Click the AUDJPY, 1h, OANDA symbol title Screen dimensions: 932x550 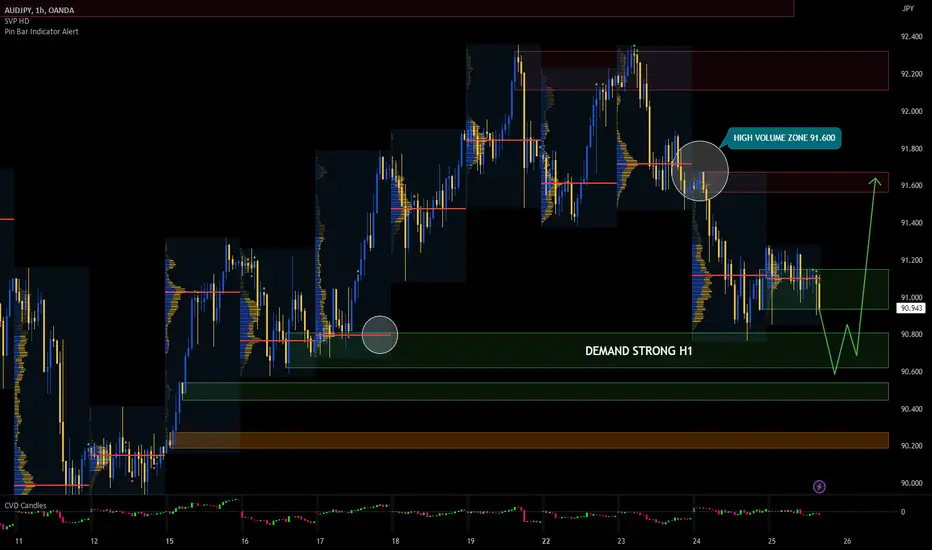(39, 10)
